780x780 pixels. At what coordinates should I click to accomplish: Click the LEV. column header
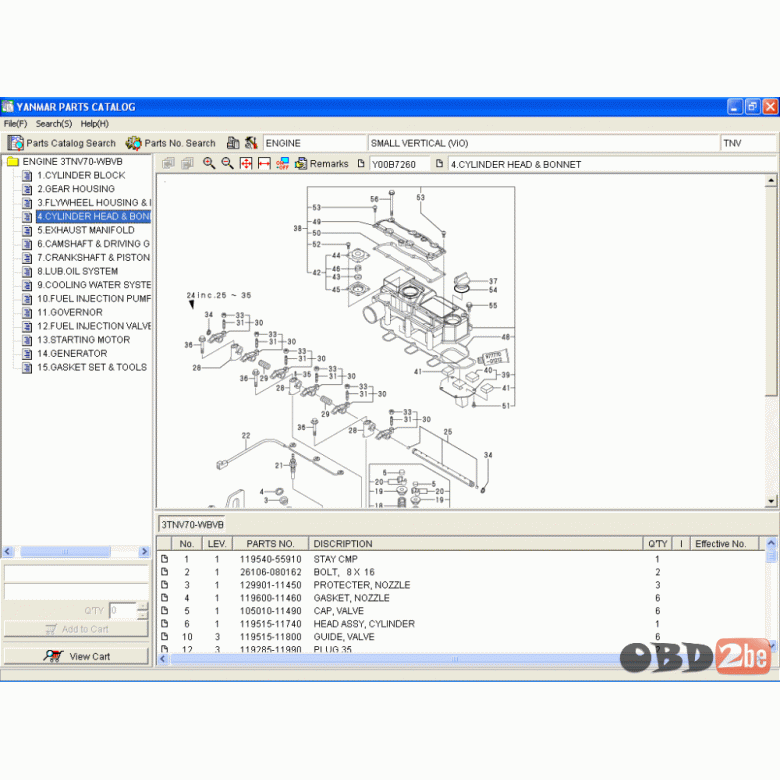pos(217,544)
